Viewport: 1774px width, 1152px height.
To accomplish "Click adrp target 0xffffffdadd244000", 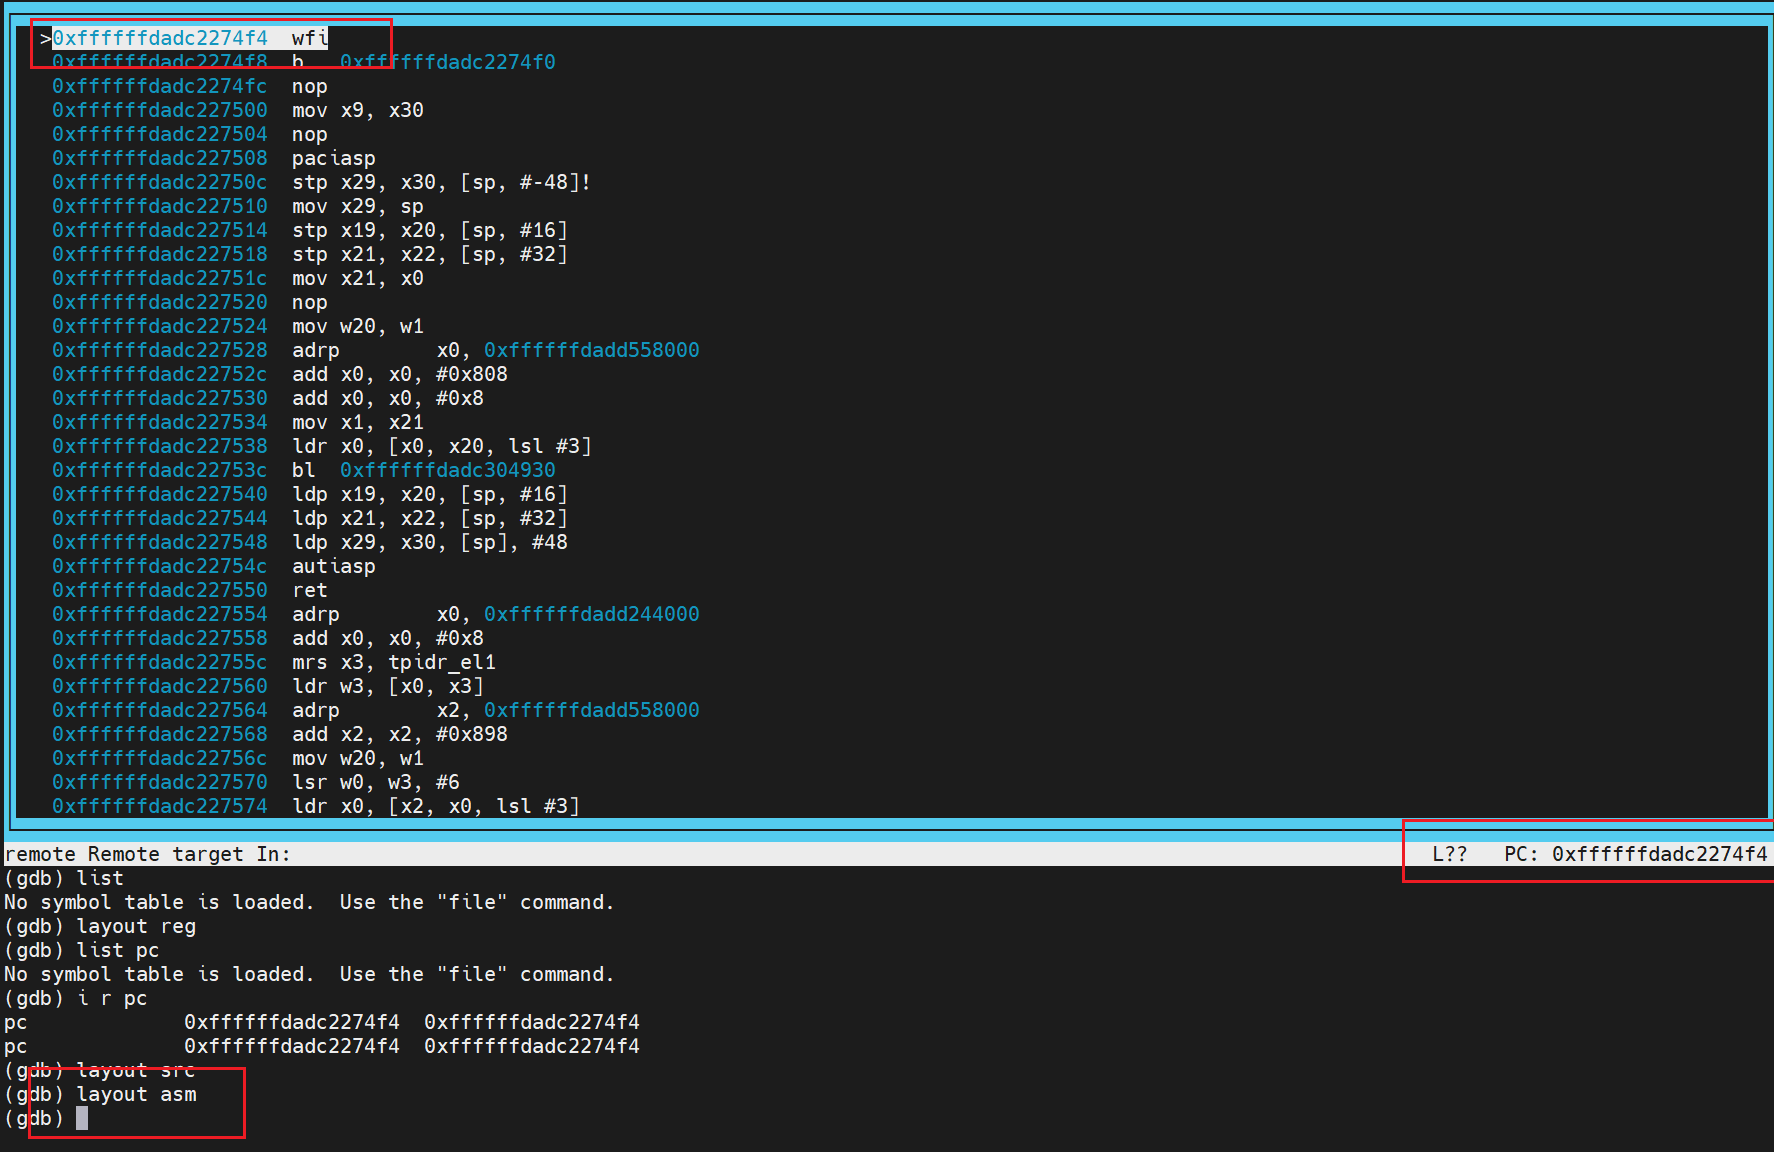I will tap(592, 614).
